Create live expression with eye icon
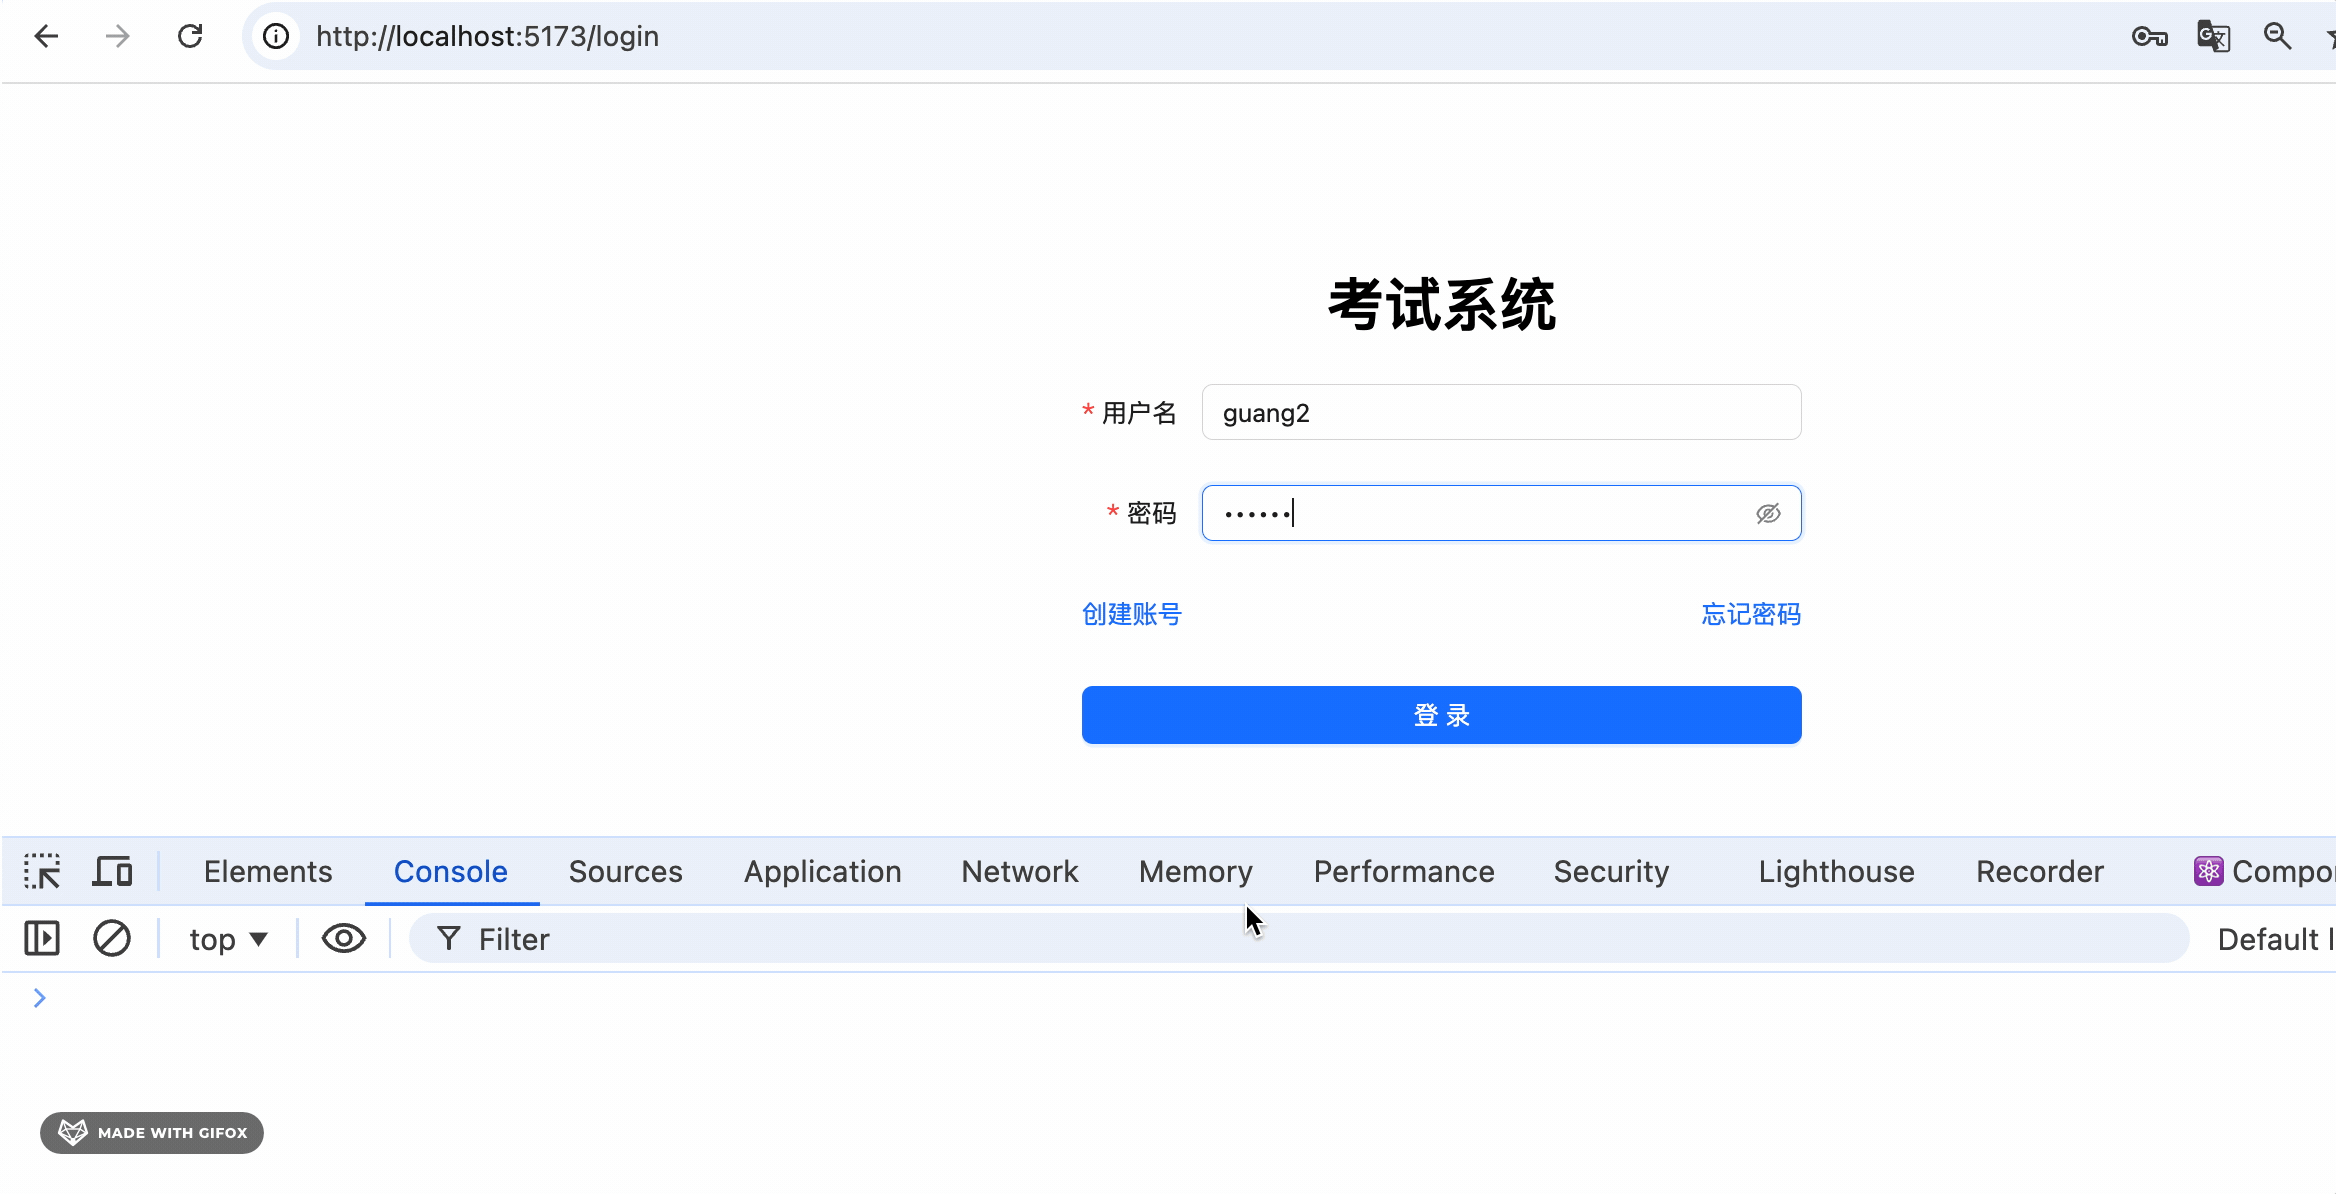Image resolution: width=2336 pixels, height=1194 pixels. 343,939
